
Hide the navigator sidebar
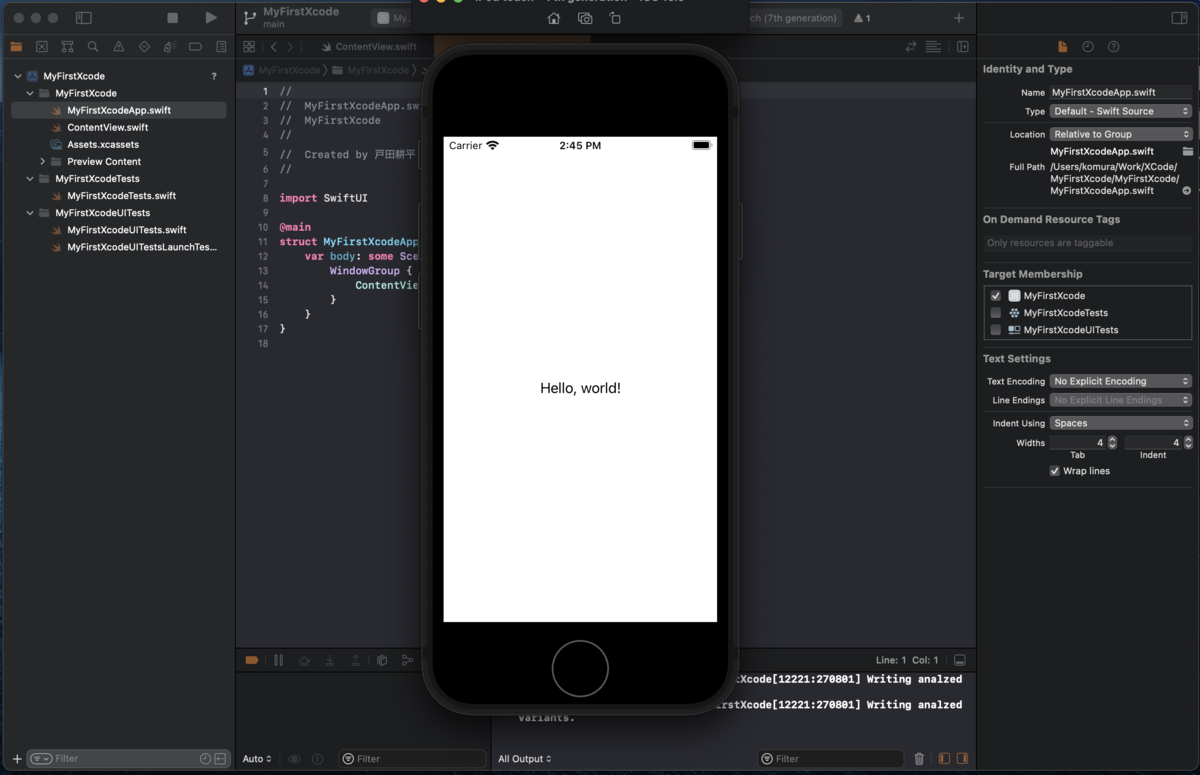coord(84,18)
